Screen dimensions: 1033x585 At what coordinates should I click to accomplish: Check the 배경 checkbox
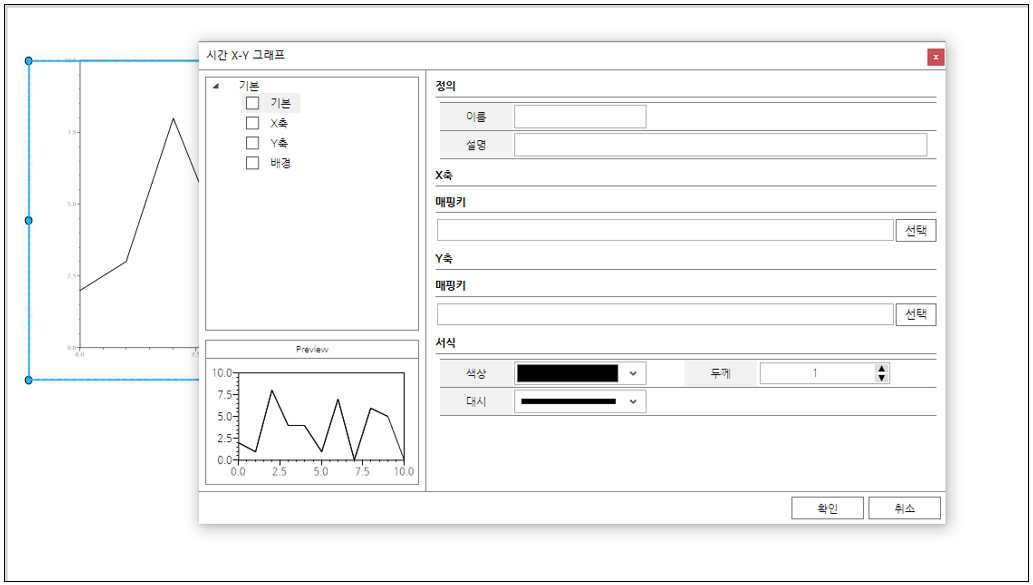point(252,162)
